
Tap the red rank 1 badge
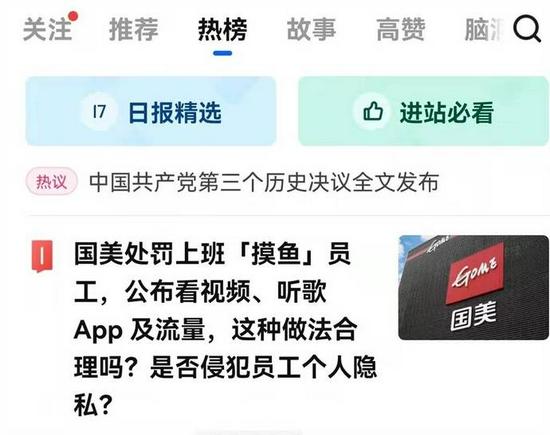coord(42,256)
